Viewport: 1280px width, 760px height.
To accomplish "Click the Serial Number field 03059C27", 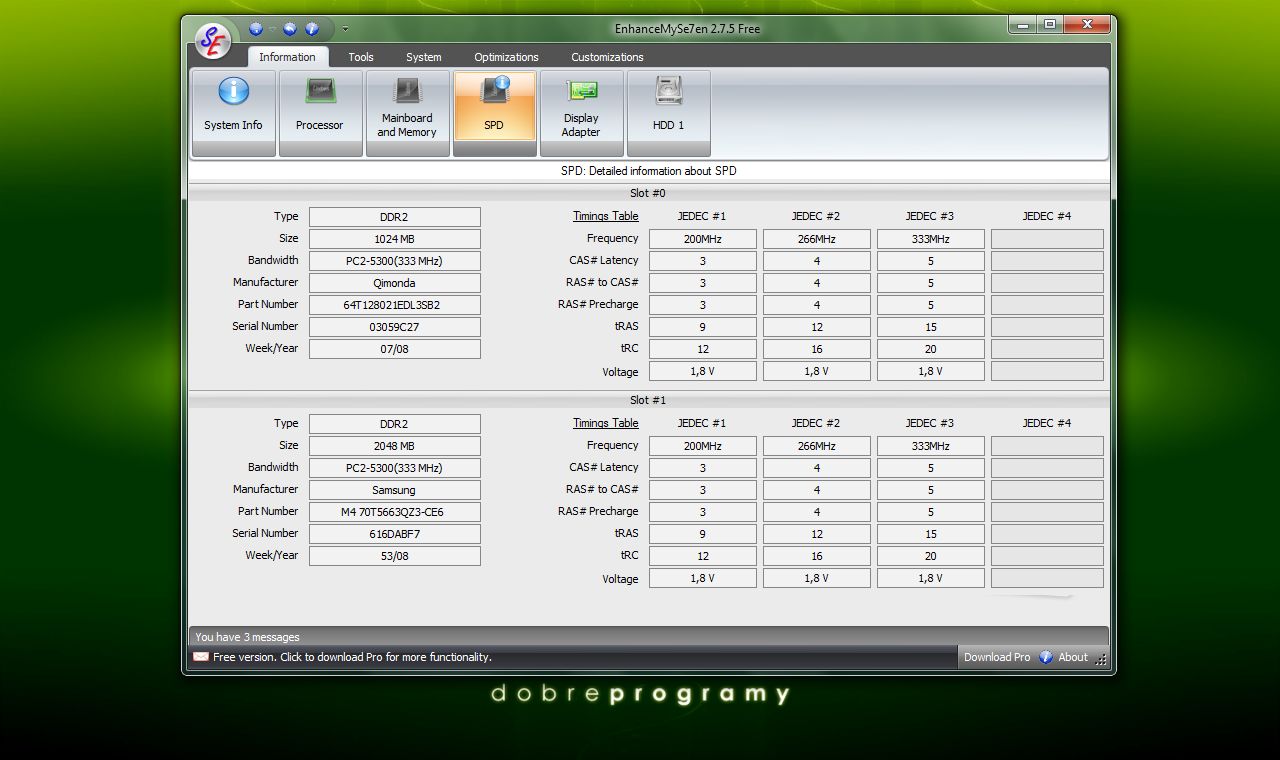I will (394, 327).
